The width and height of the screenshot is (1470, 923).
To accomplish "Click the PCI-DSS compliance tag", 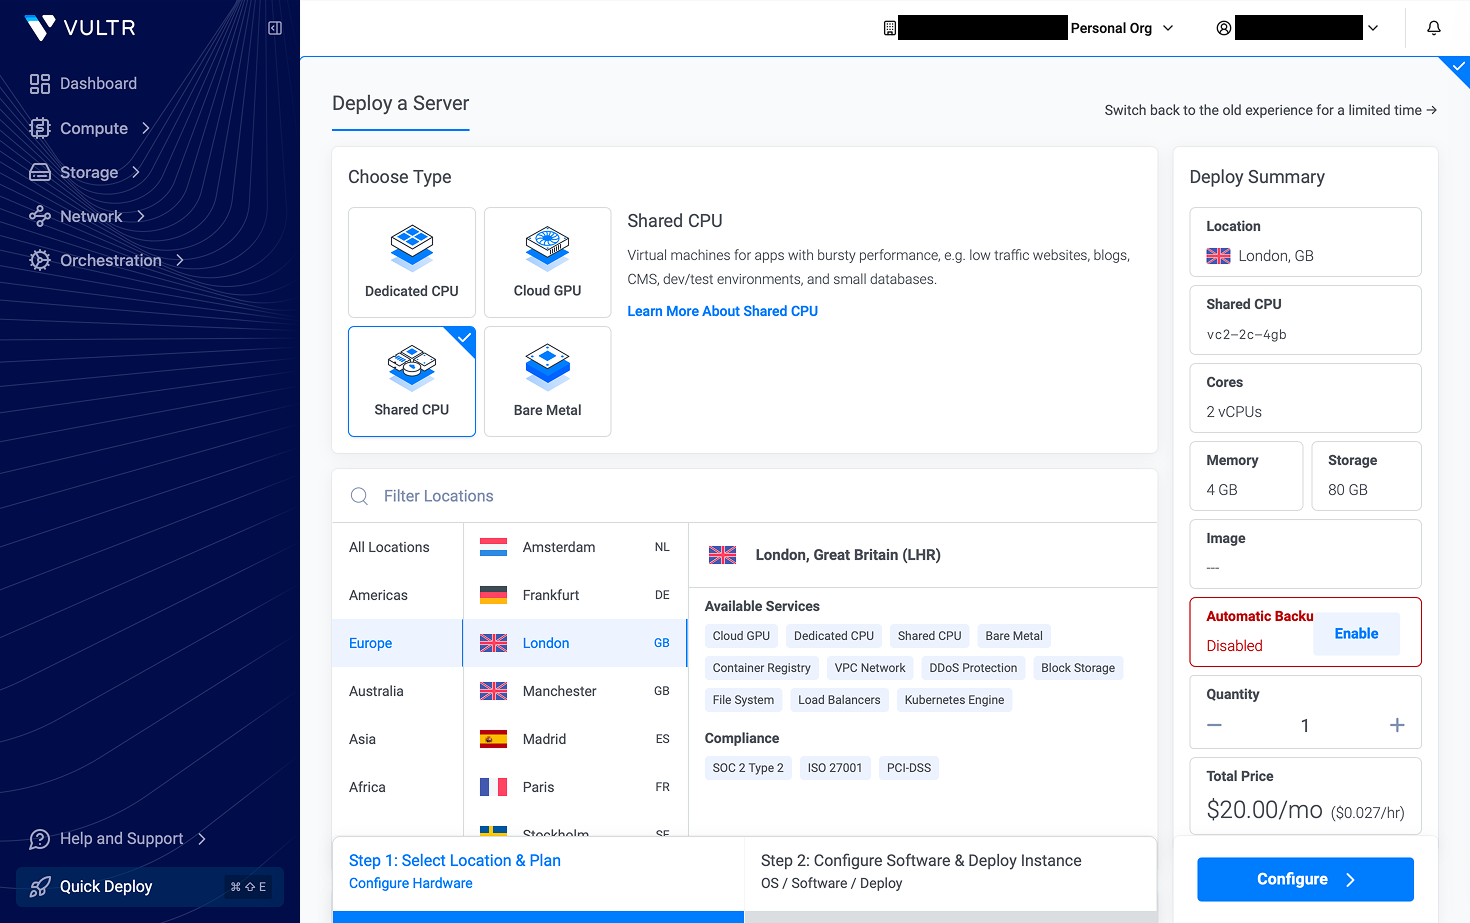I will (909, 768).
